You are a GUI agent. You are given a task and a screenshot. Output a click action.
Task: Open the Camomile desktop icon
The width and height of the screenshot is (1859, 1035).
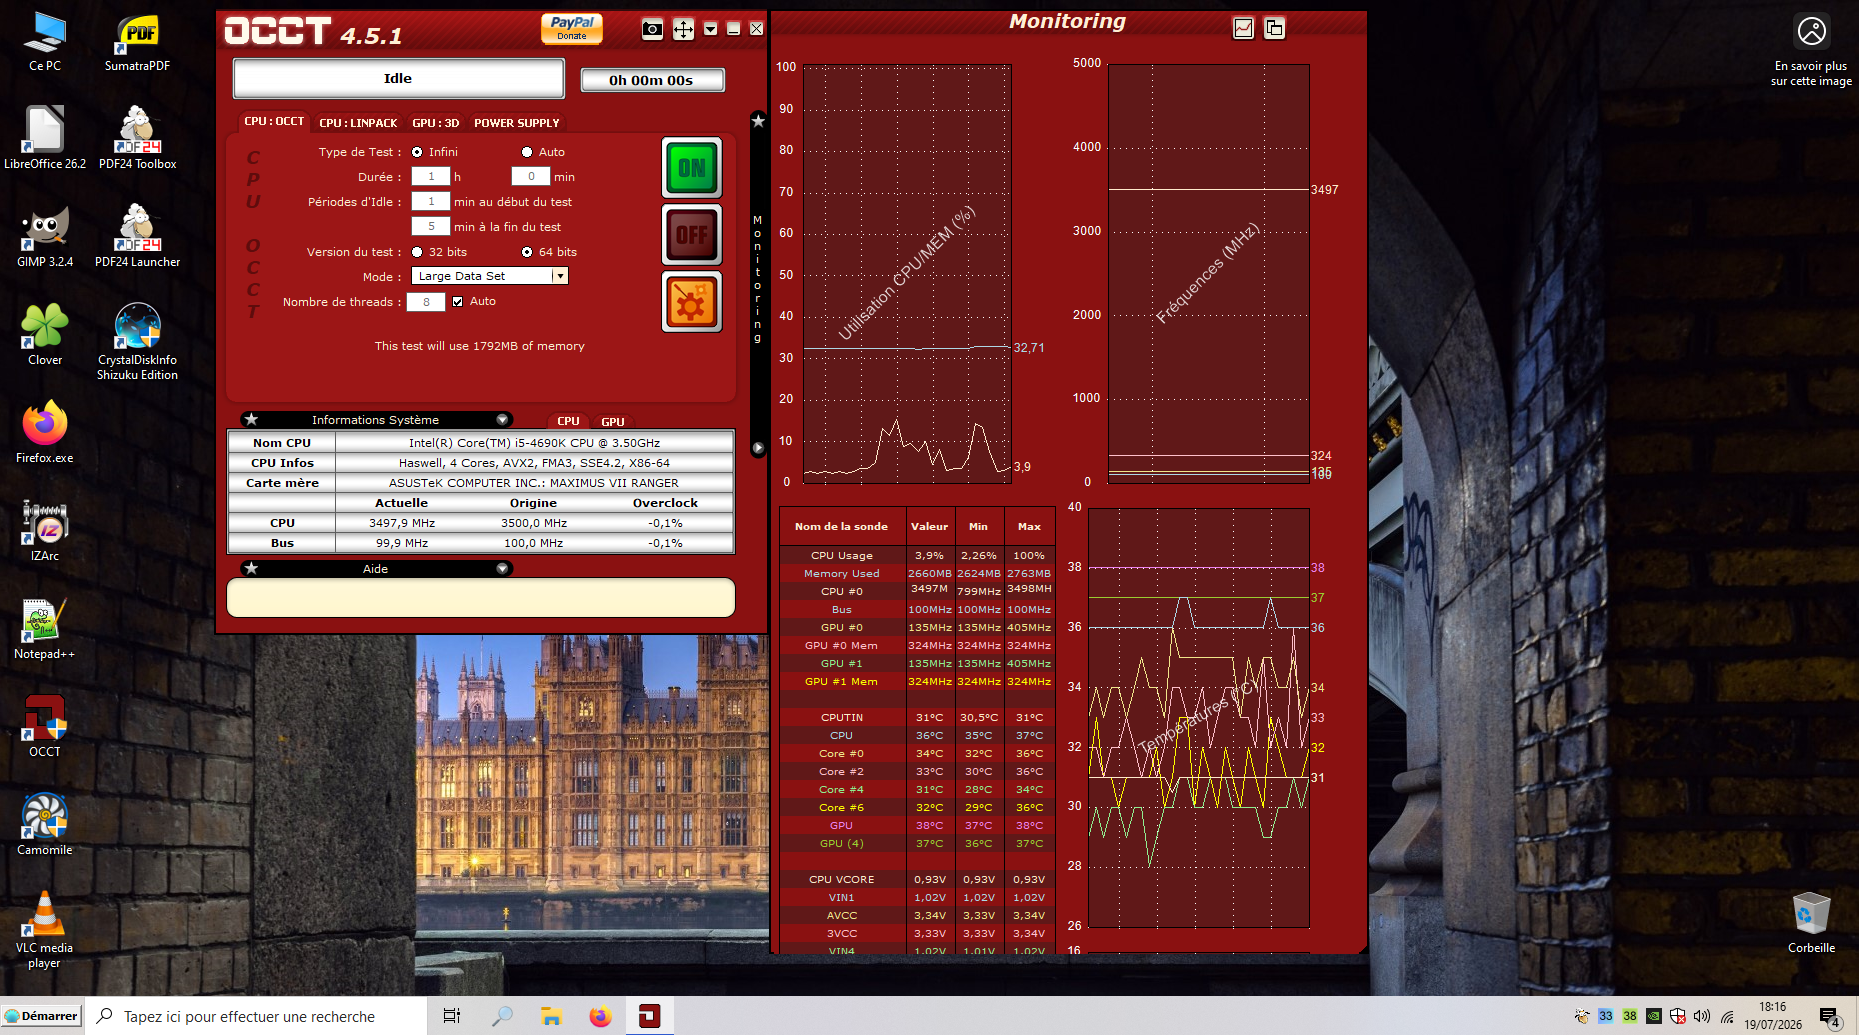tap(45, 824)
